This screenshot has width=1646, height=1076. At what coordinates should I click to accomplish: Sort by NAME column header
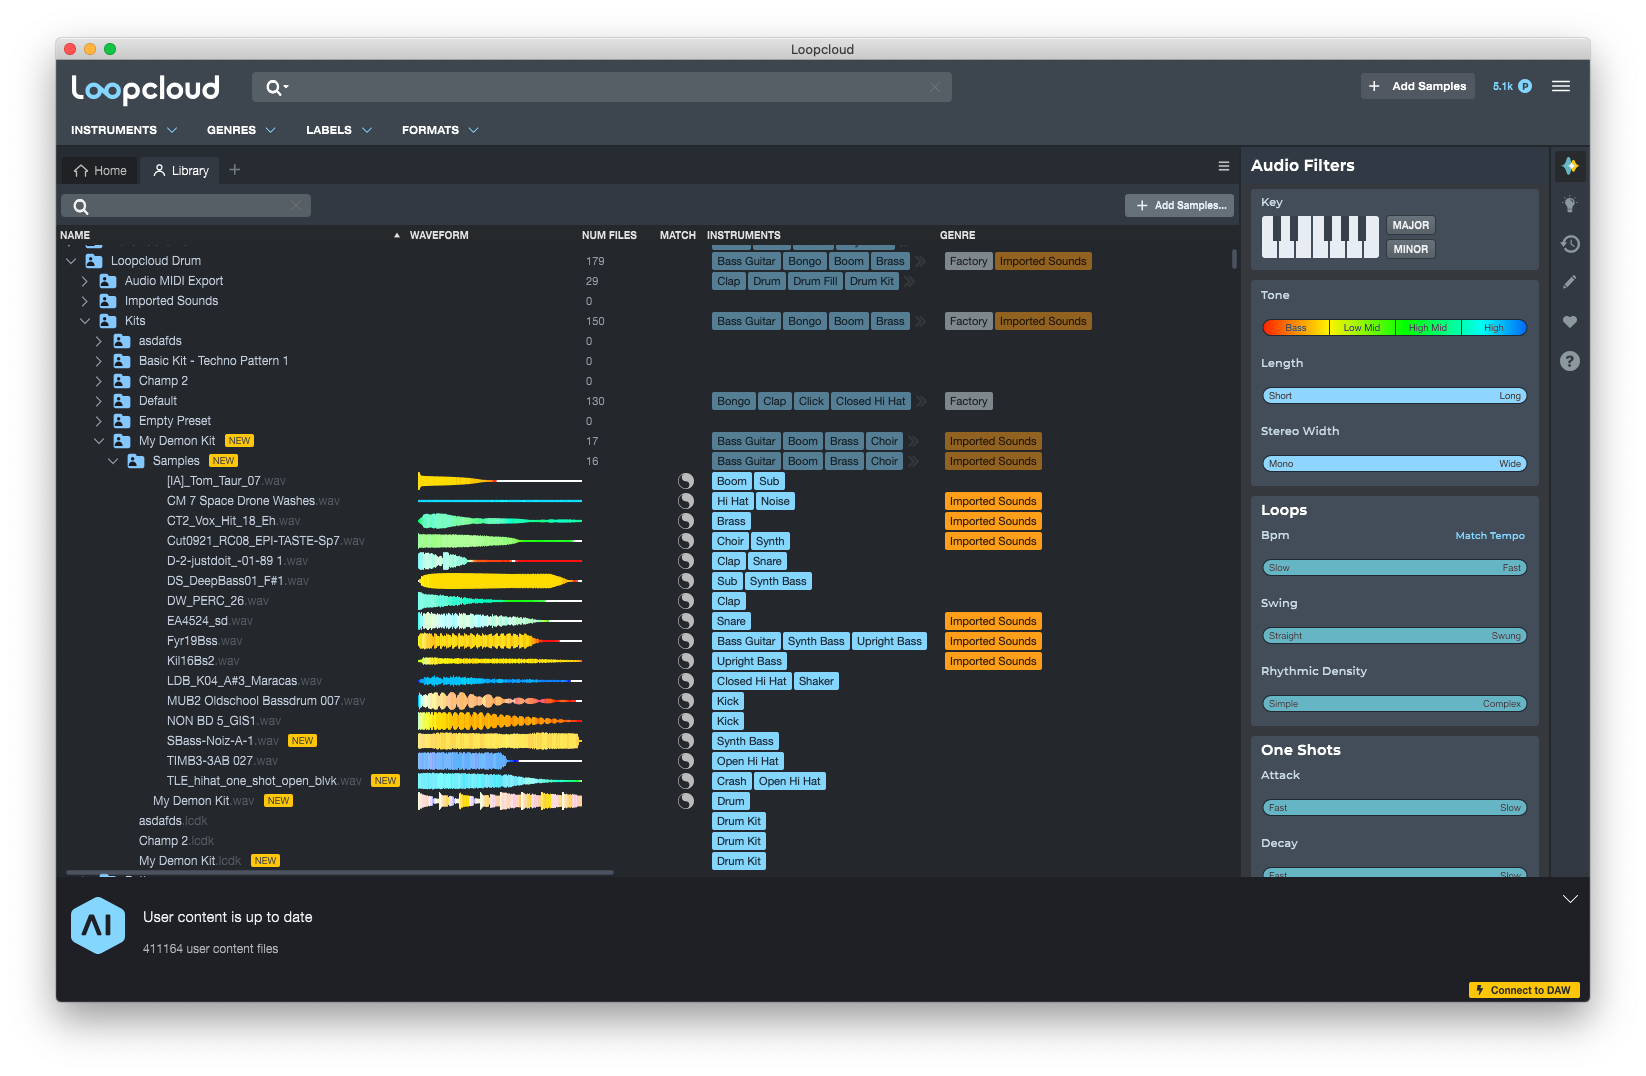(75, 235)
